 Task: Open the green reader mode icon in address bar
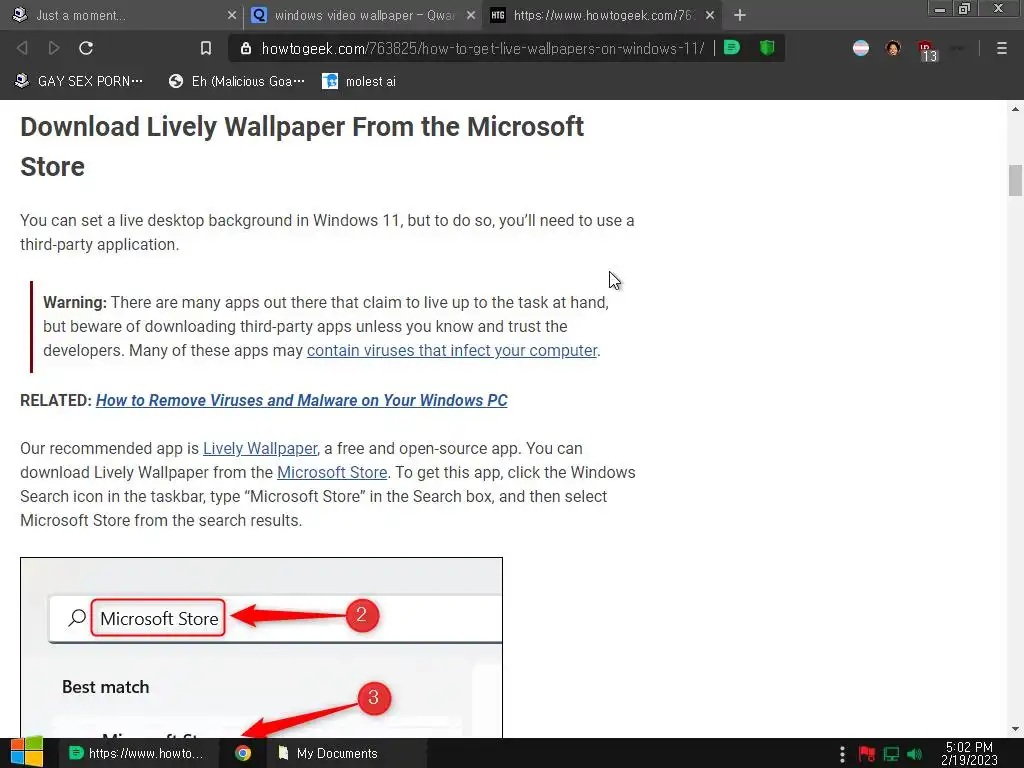tap(732, 48)
